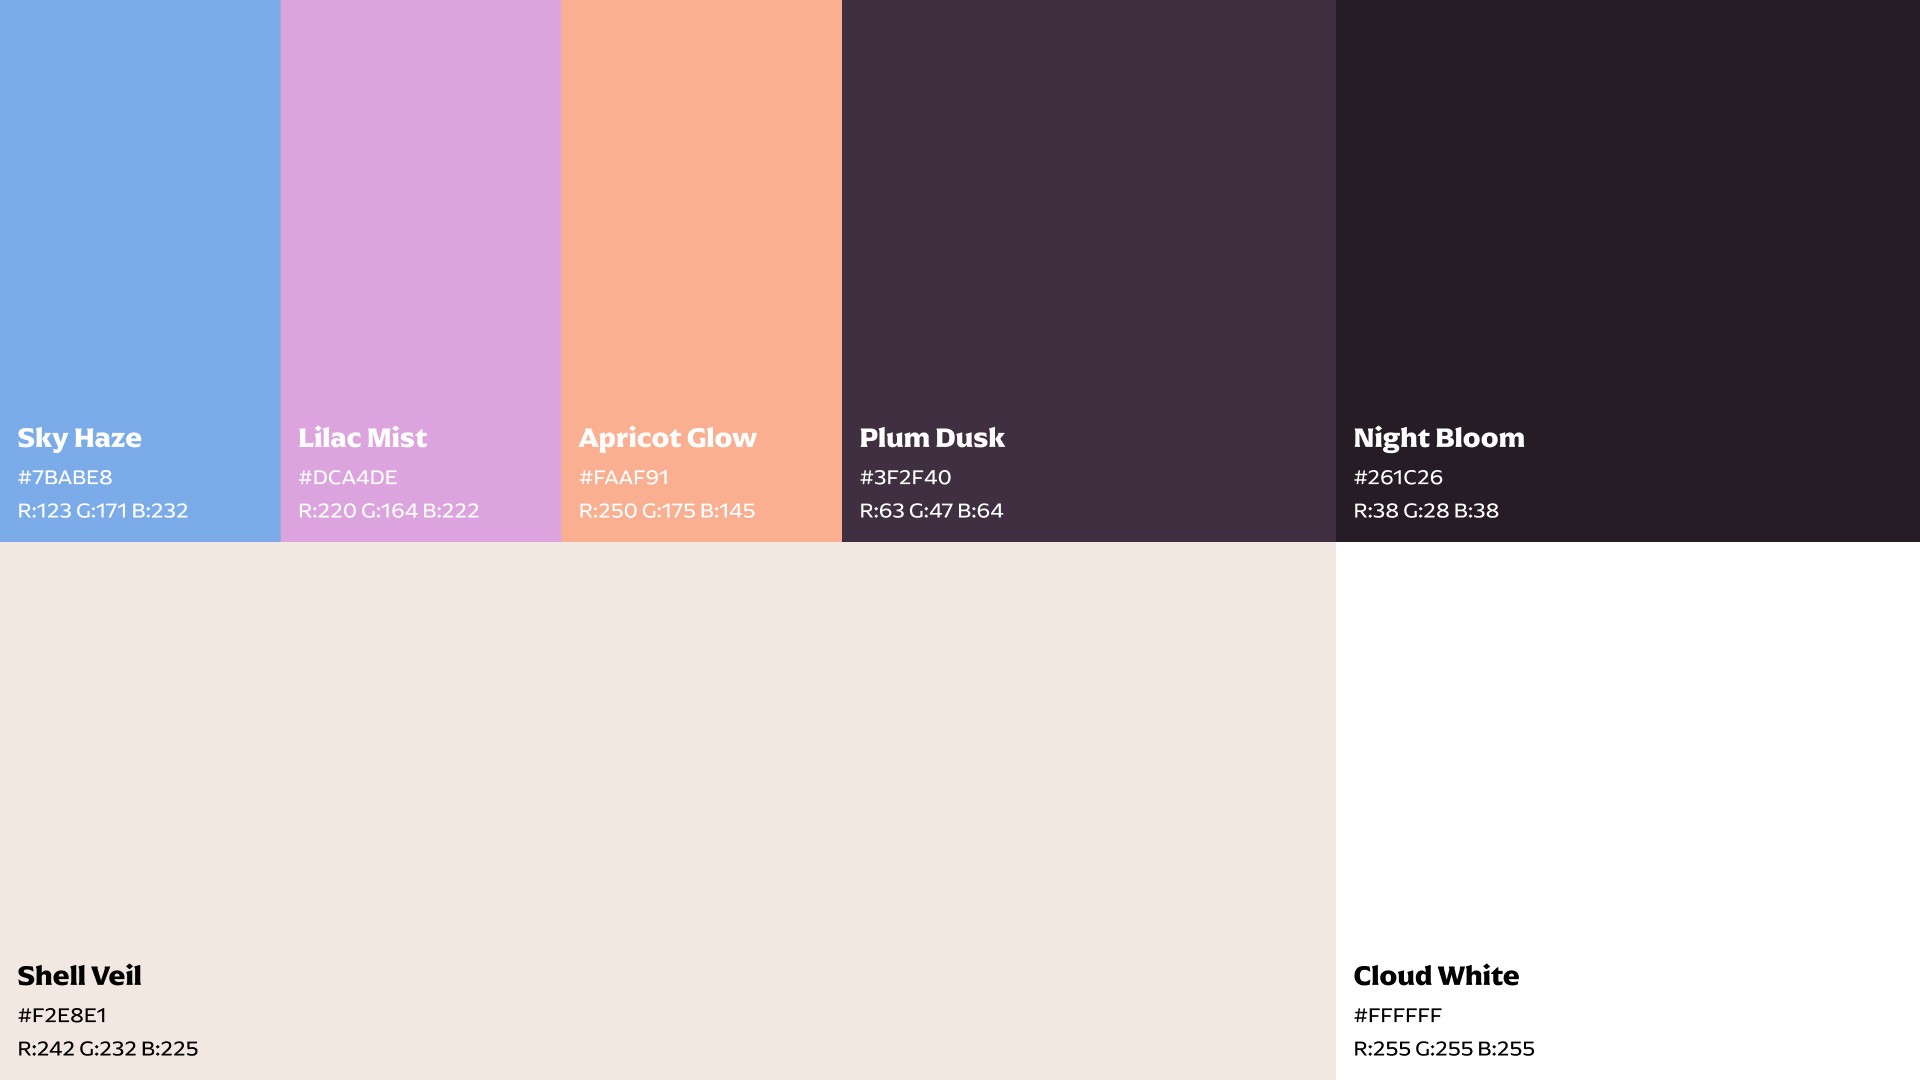Click the Apricot Glow label
1920x1080 pixels.
(667, 438)
